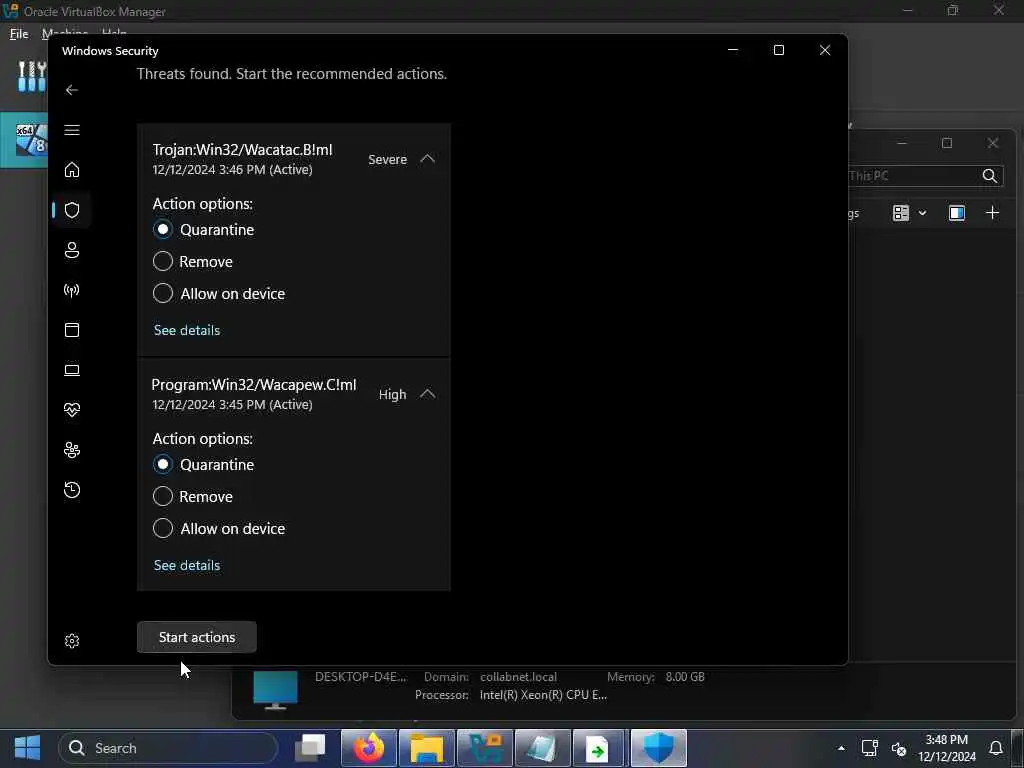Select Quarantine for Program:Win32/Wacapew.C!ml
The height and width of the screenshot is (768, 1024).
click(x=163, y=464)
